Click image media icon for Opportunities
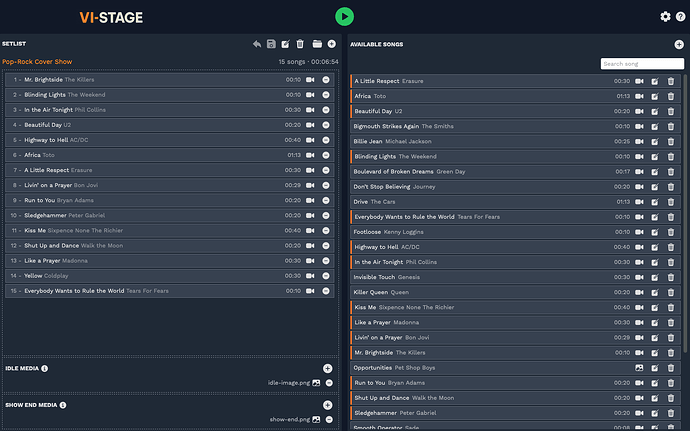Screen dimensions: 690x431 tap(639, 368)
